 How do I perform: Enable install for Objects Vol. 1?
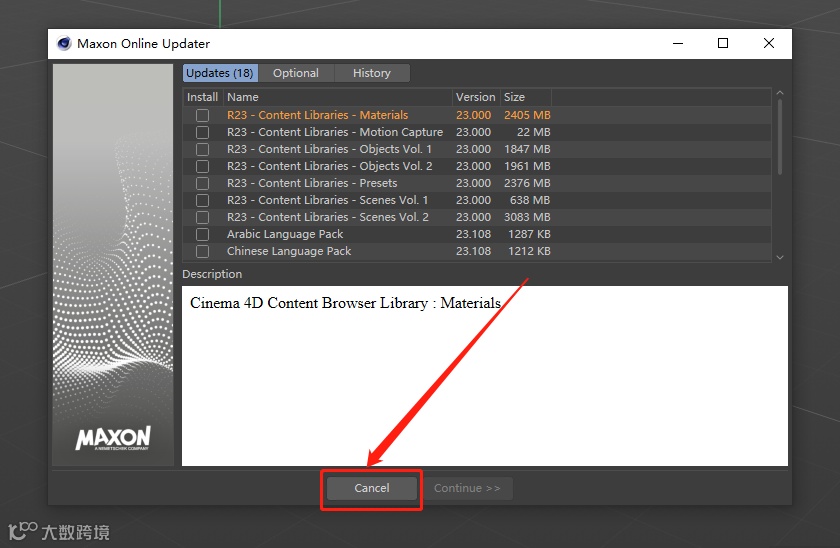pyautogui.click(x=202, y=149)
